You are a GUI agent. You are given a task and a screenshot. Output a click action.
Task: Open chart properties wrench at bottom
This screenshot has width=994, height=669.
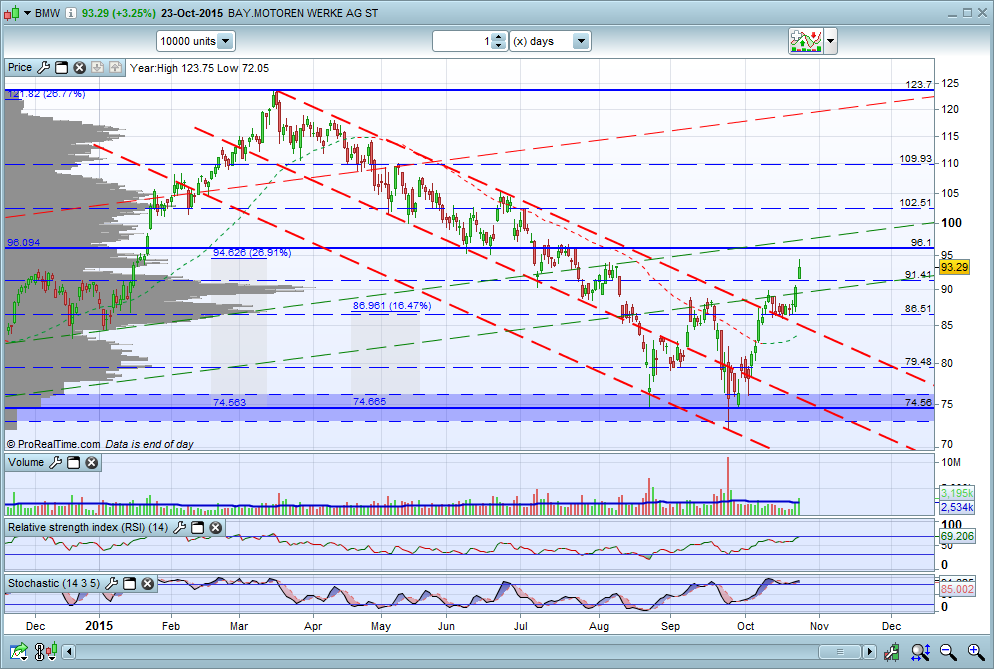coord(891,651)
